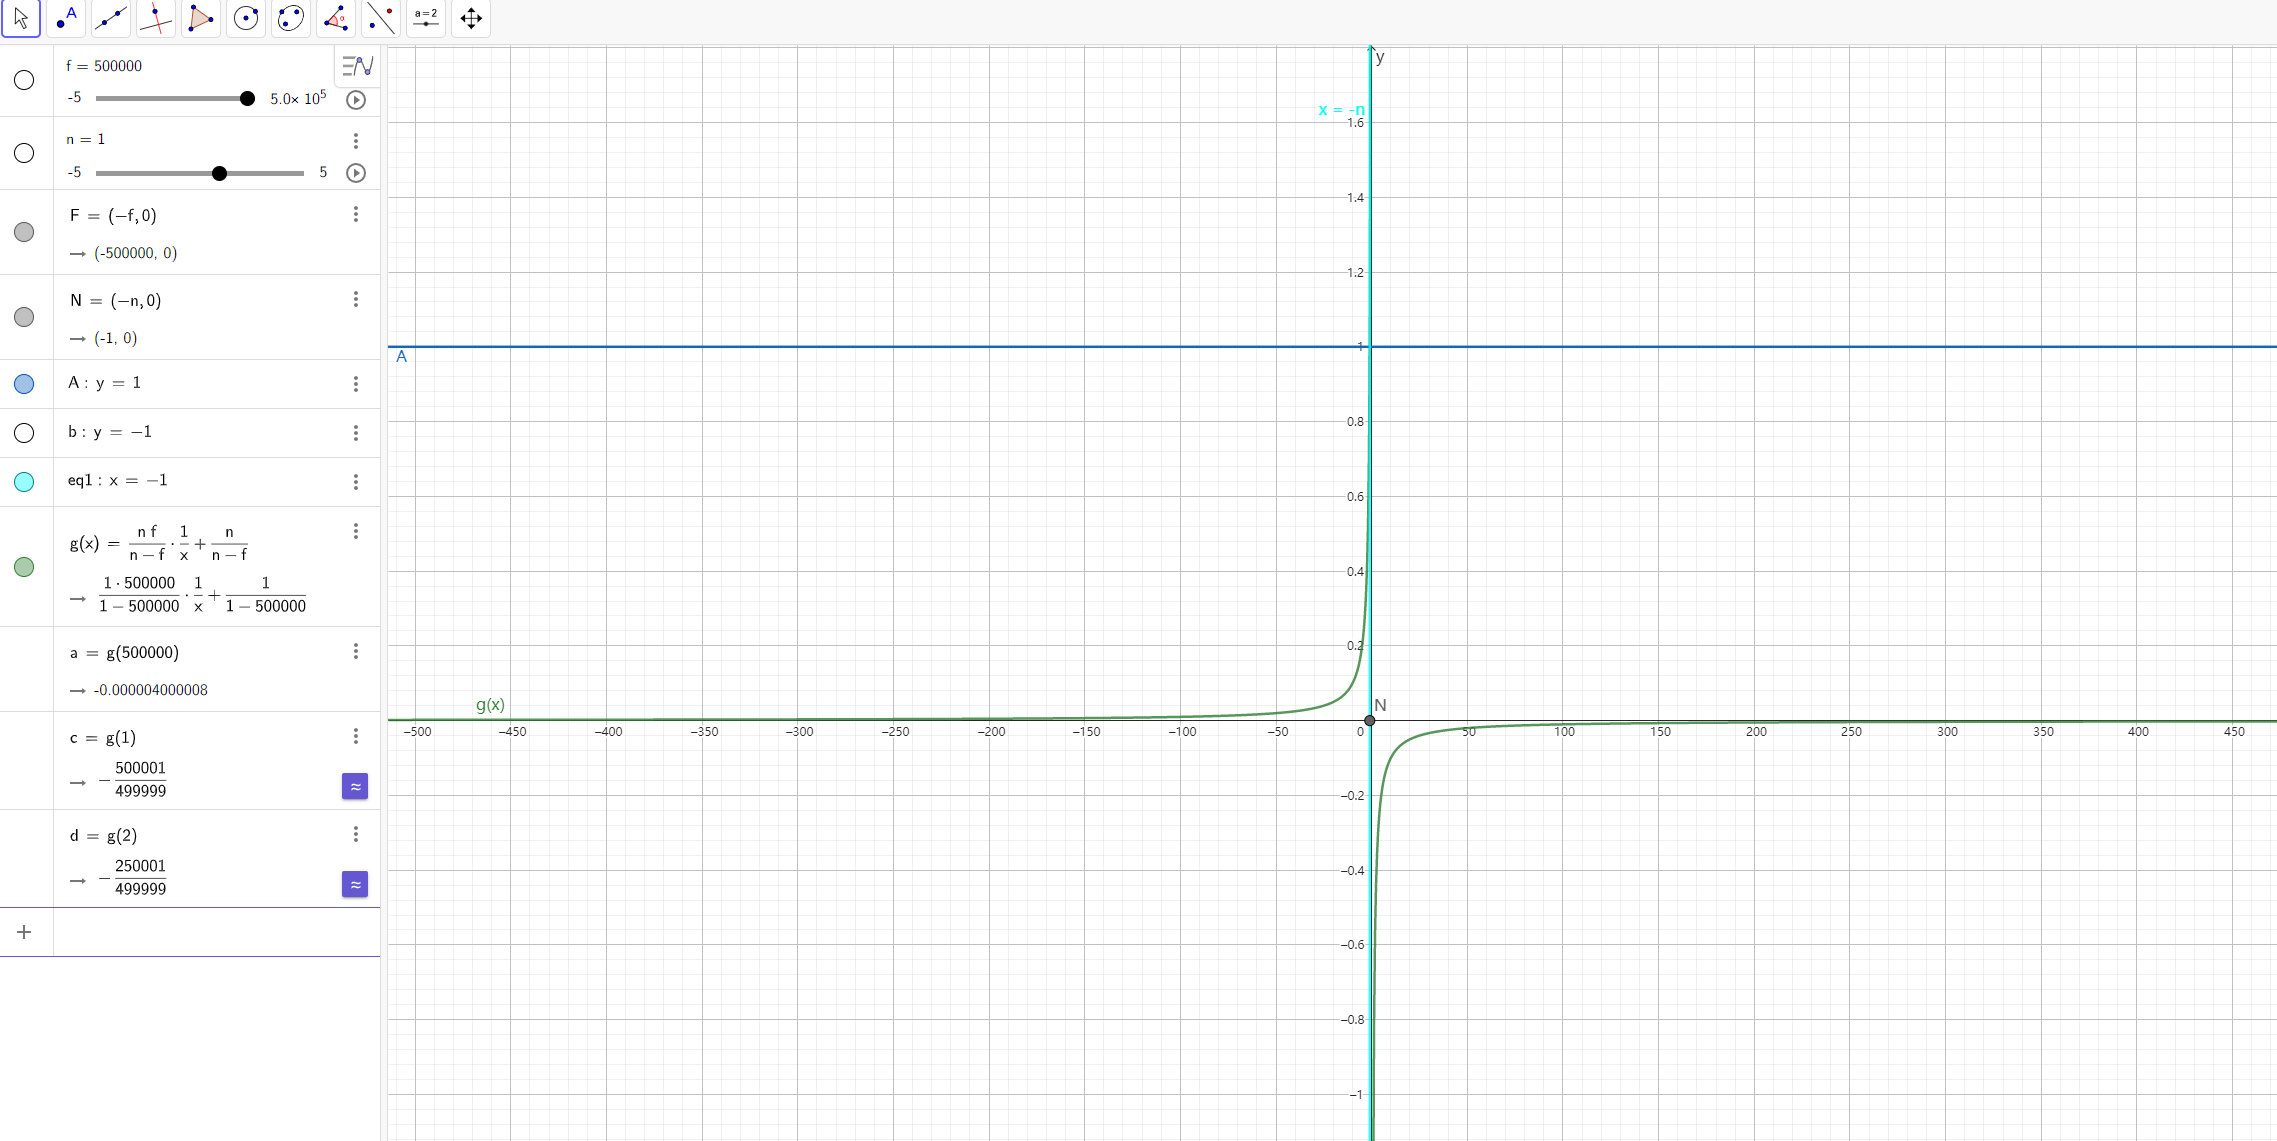This screenshot has height=1141, width=2277.
Task: Click the slider track for f
Action: click(x=170, y=98)
